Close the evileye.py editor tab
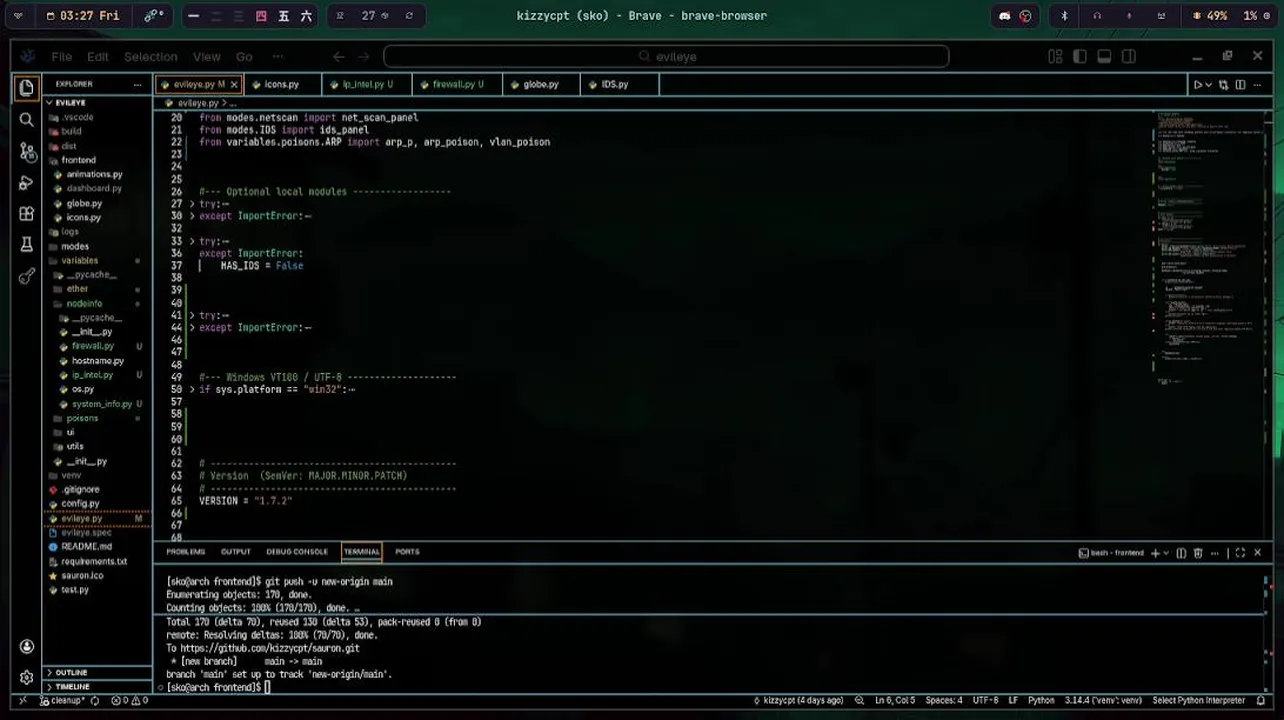Viewport: 1284px width, 720px height. (235, 85)
